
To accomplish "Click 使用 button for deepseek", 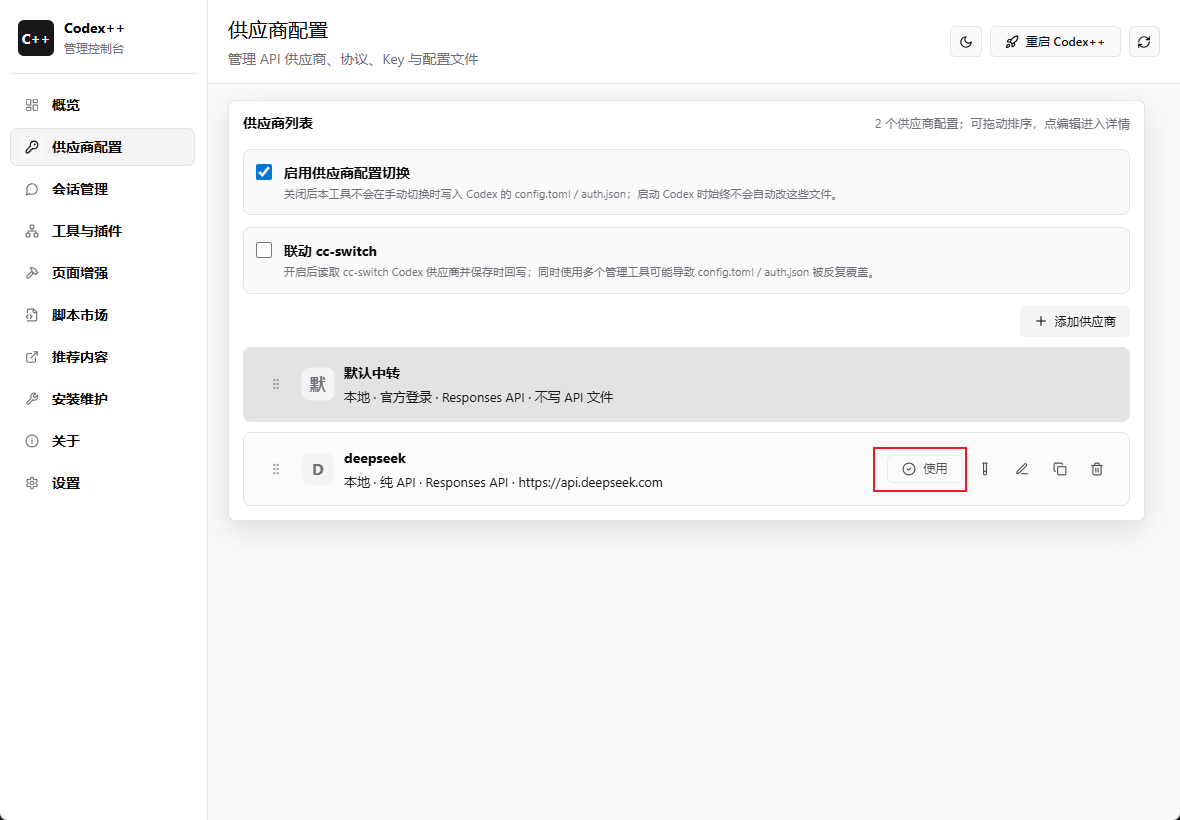I will 925,469.
